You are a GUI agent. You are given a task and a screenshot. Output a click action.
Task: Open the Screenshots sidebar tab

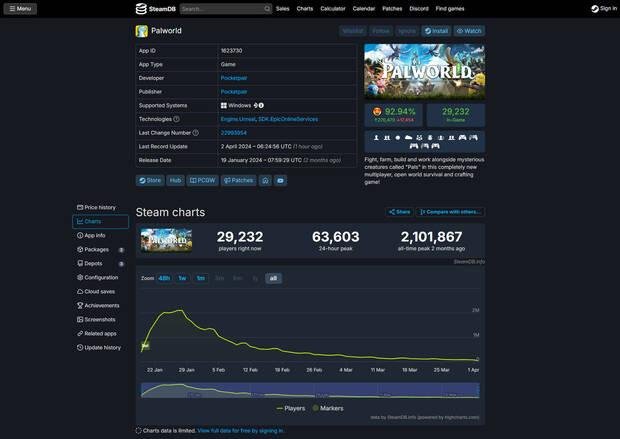tap(100, 320)
